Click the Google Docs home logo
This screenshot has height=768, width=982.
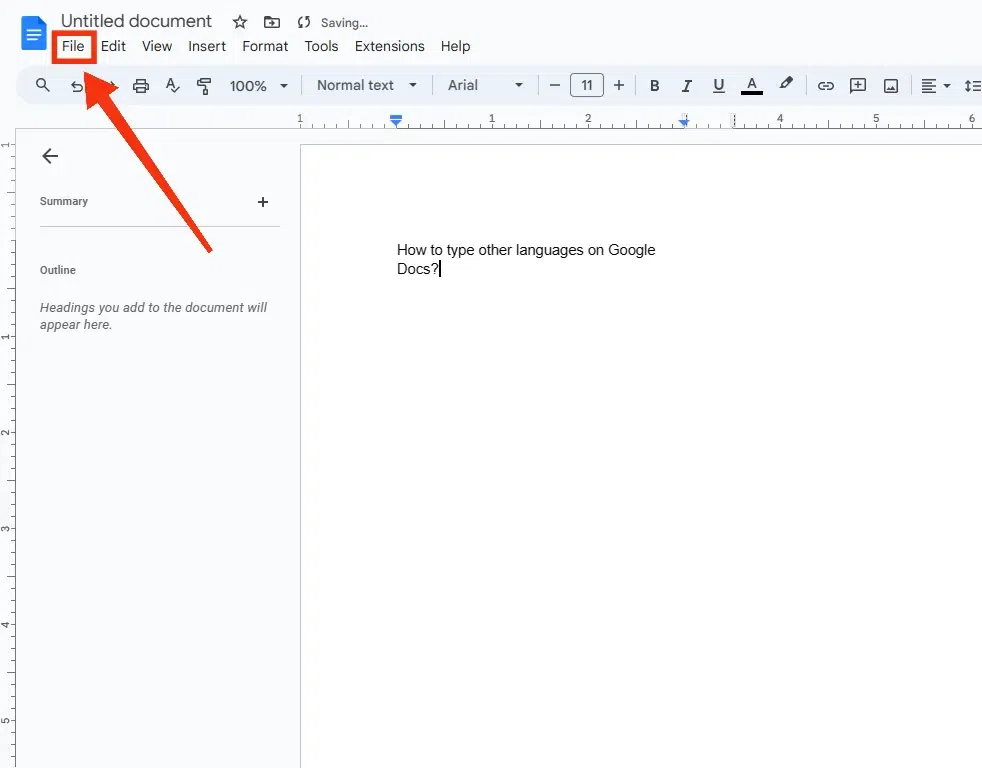[x=34, y=33]
